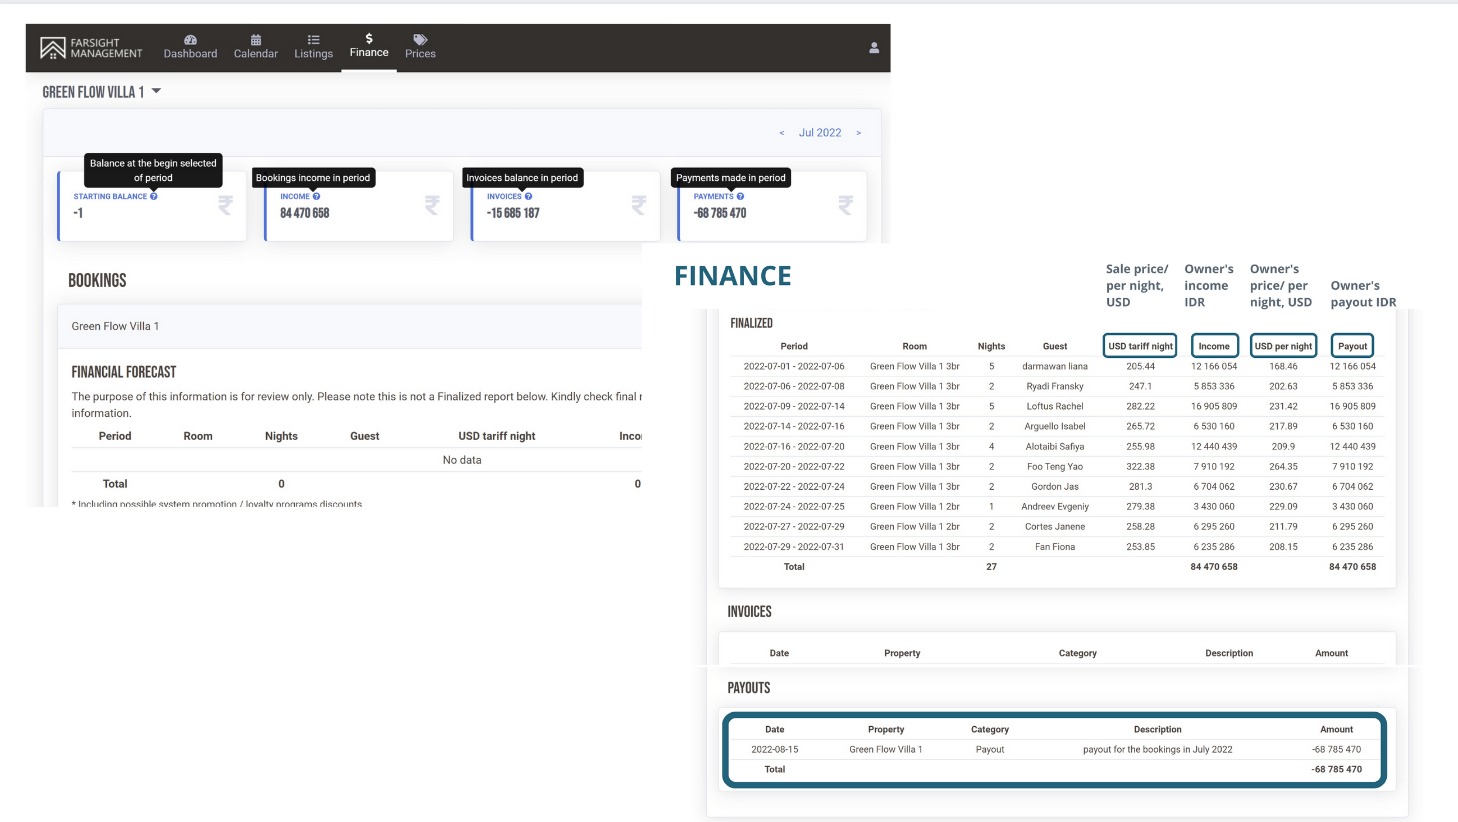Open the user profile icon
Viewport: 1458px width, 822px height.
tap(874, 48)
